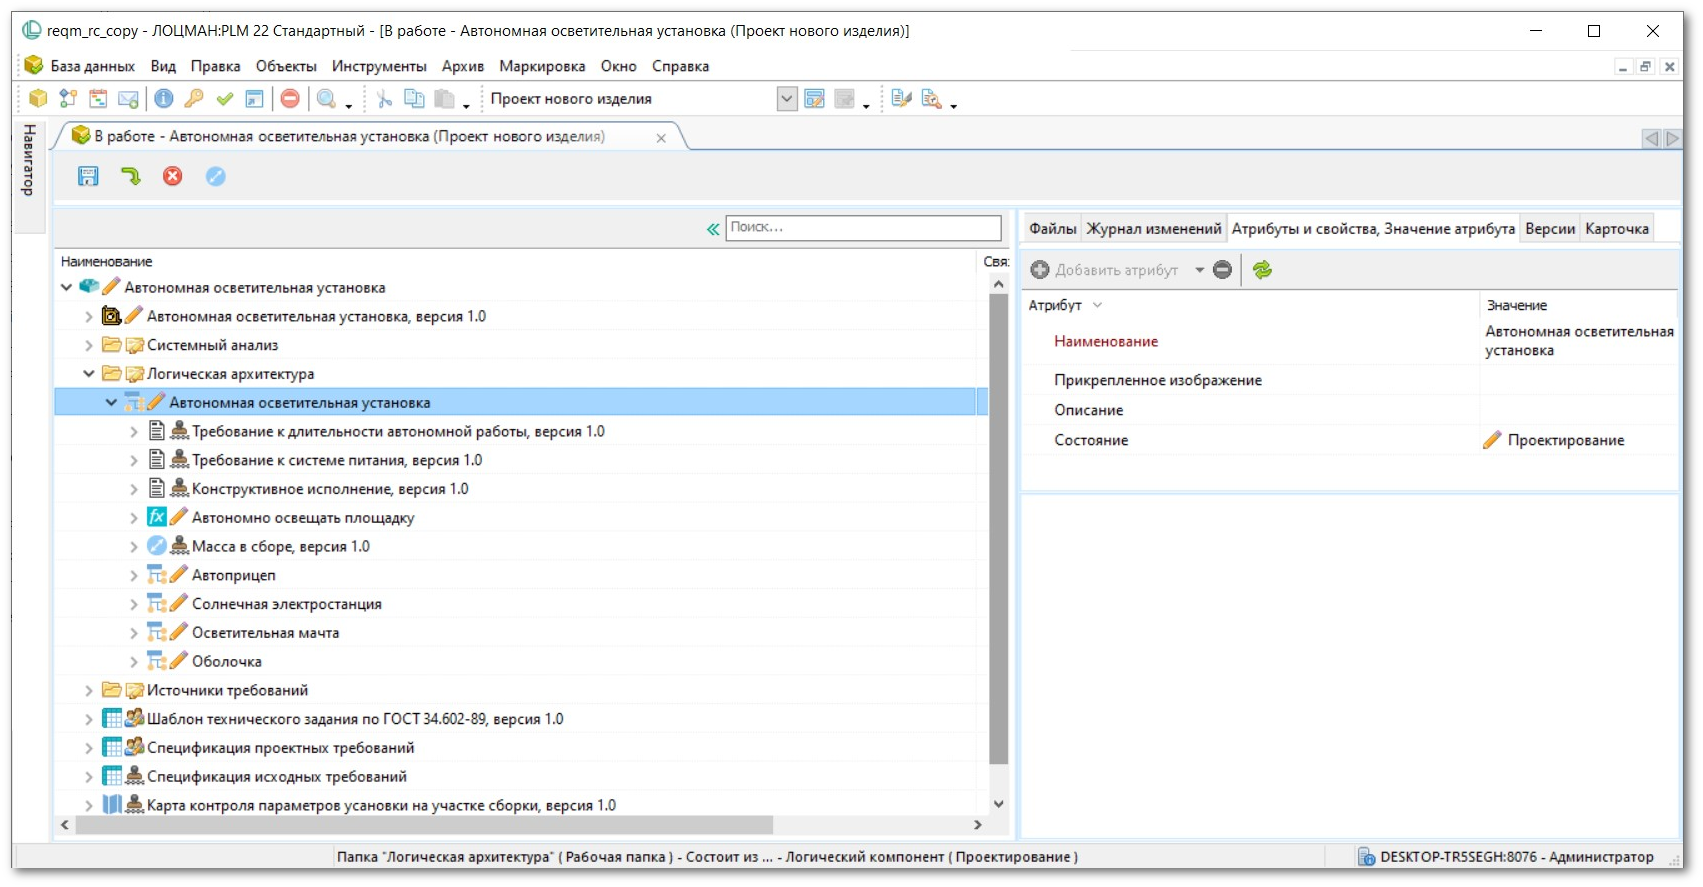1703x887 pixels.
Task: Open the Инструменты menu
Action: [x=379, y=66]
